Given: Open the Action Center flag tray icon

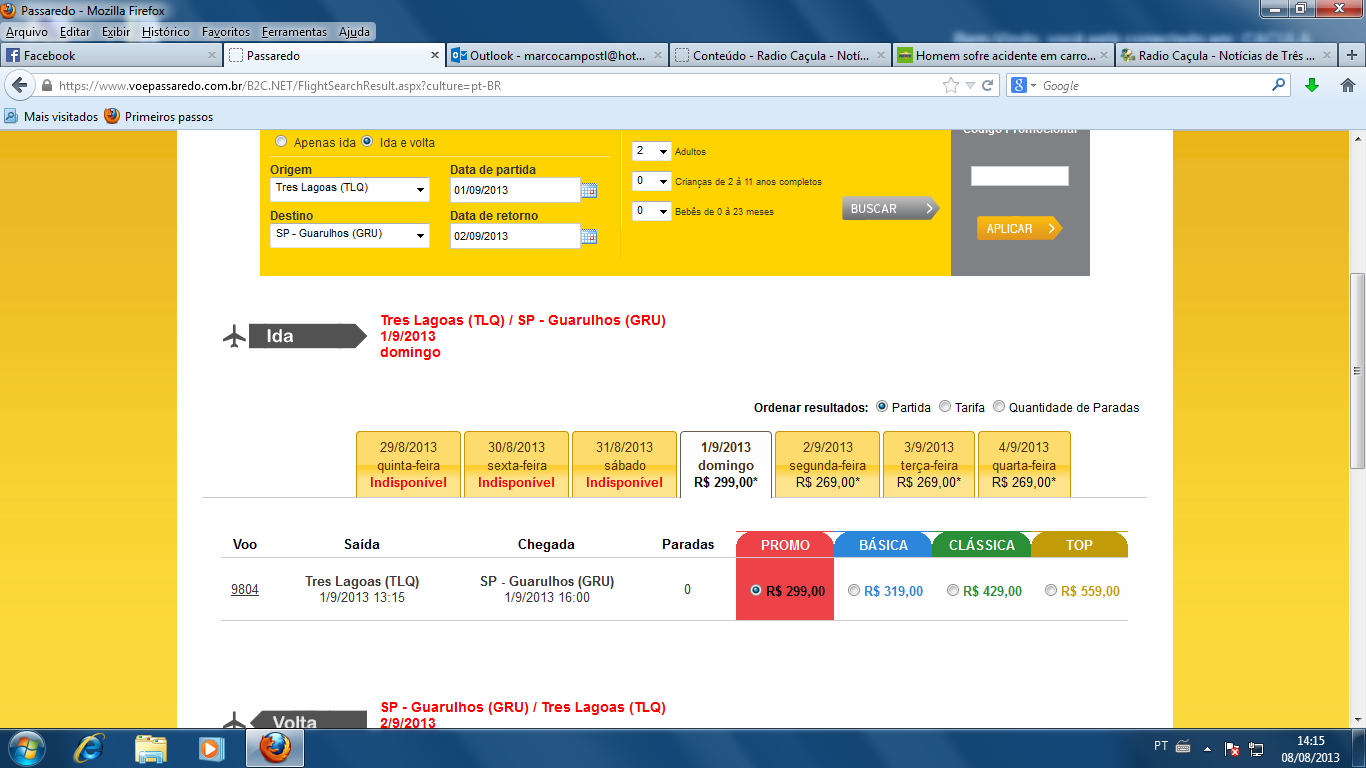Looking at the screenshot, I should [1233, 748].
